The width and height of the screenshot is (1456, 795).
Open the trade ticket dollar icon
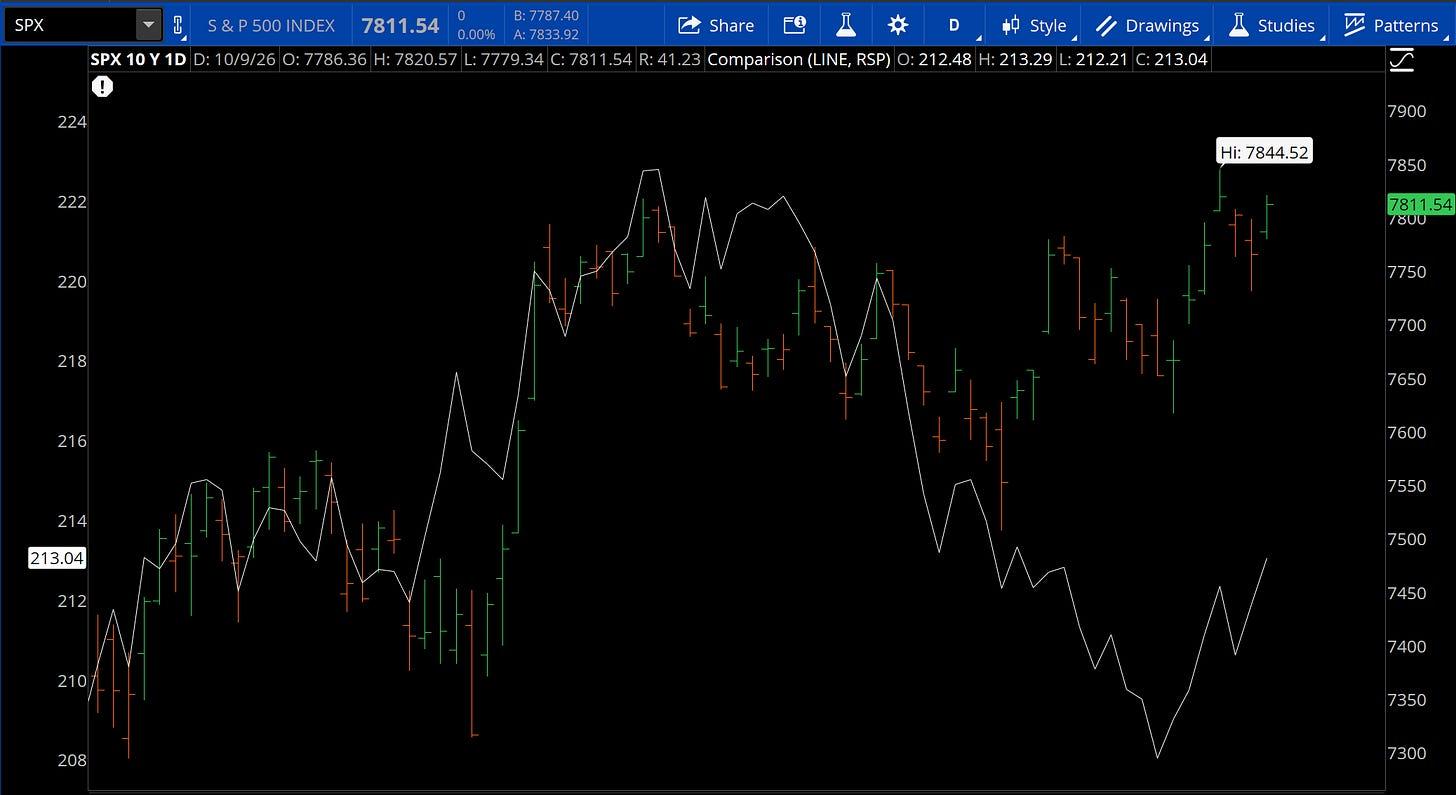coord(795,25)
